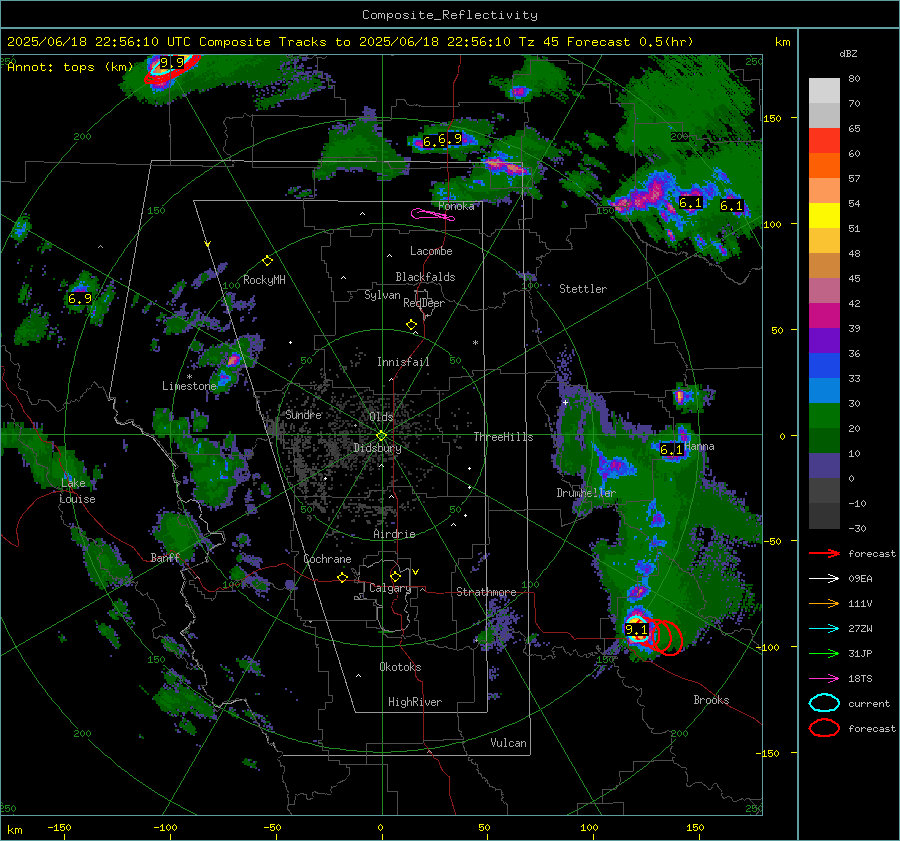Click the red forecast arrow in legend
900x841 pixels.
[x=824, y=554]
